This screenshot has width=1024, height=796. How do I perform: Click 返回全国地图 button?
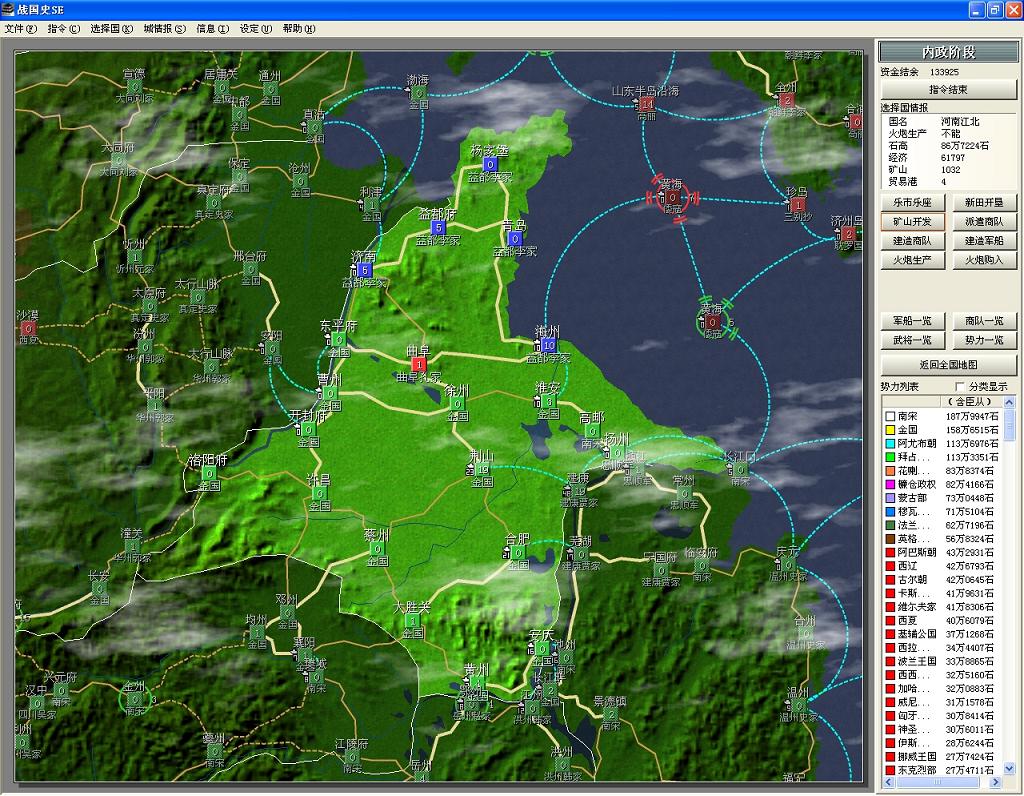(948, 365)
